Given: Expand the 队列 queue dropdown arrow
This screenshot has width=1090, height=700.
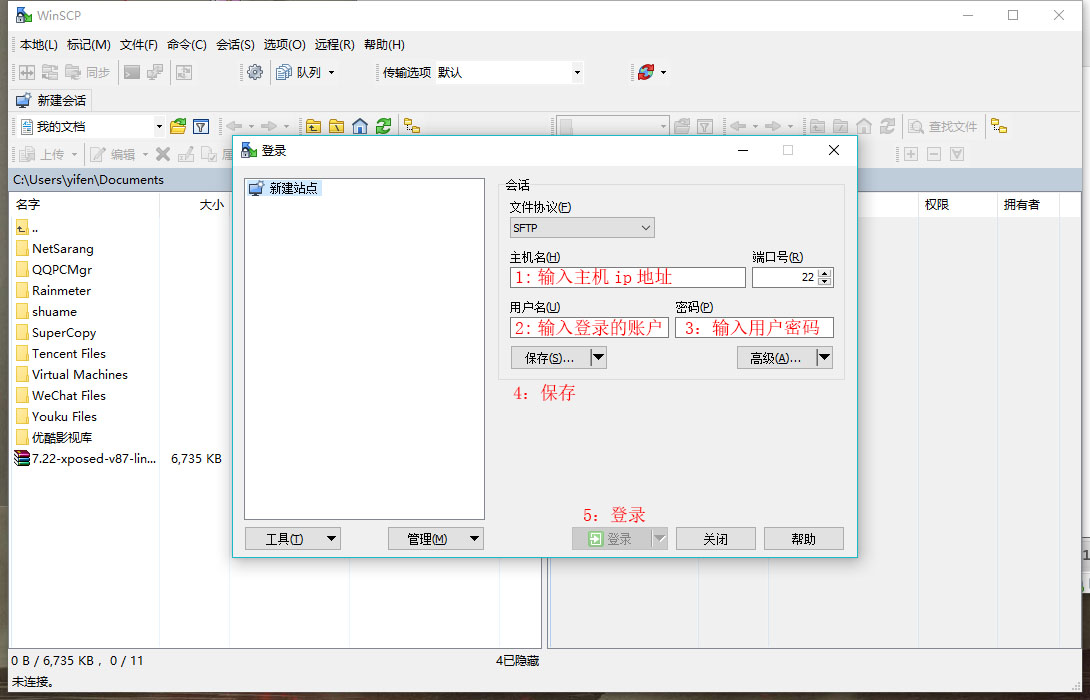Looking at the screenshot, I should (331, 72).
